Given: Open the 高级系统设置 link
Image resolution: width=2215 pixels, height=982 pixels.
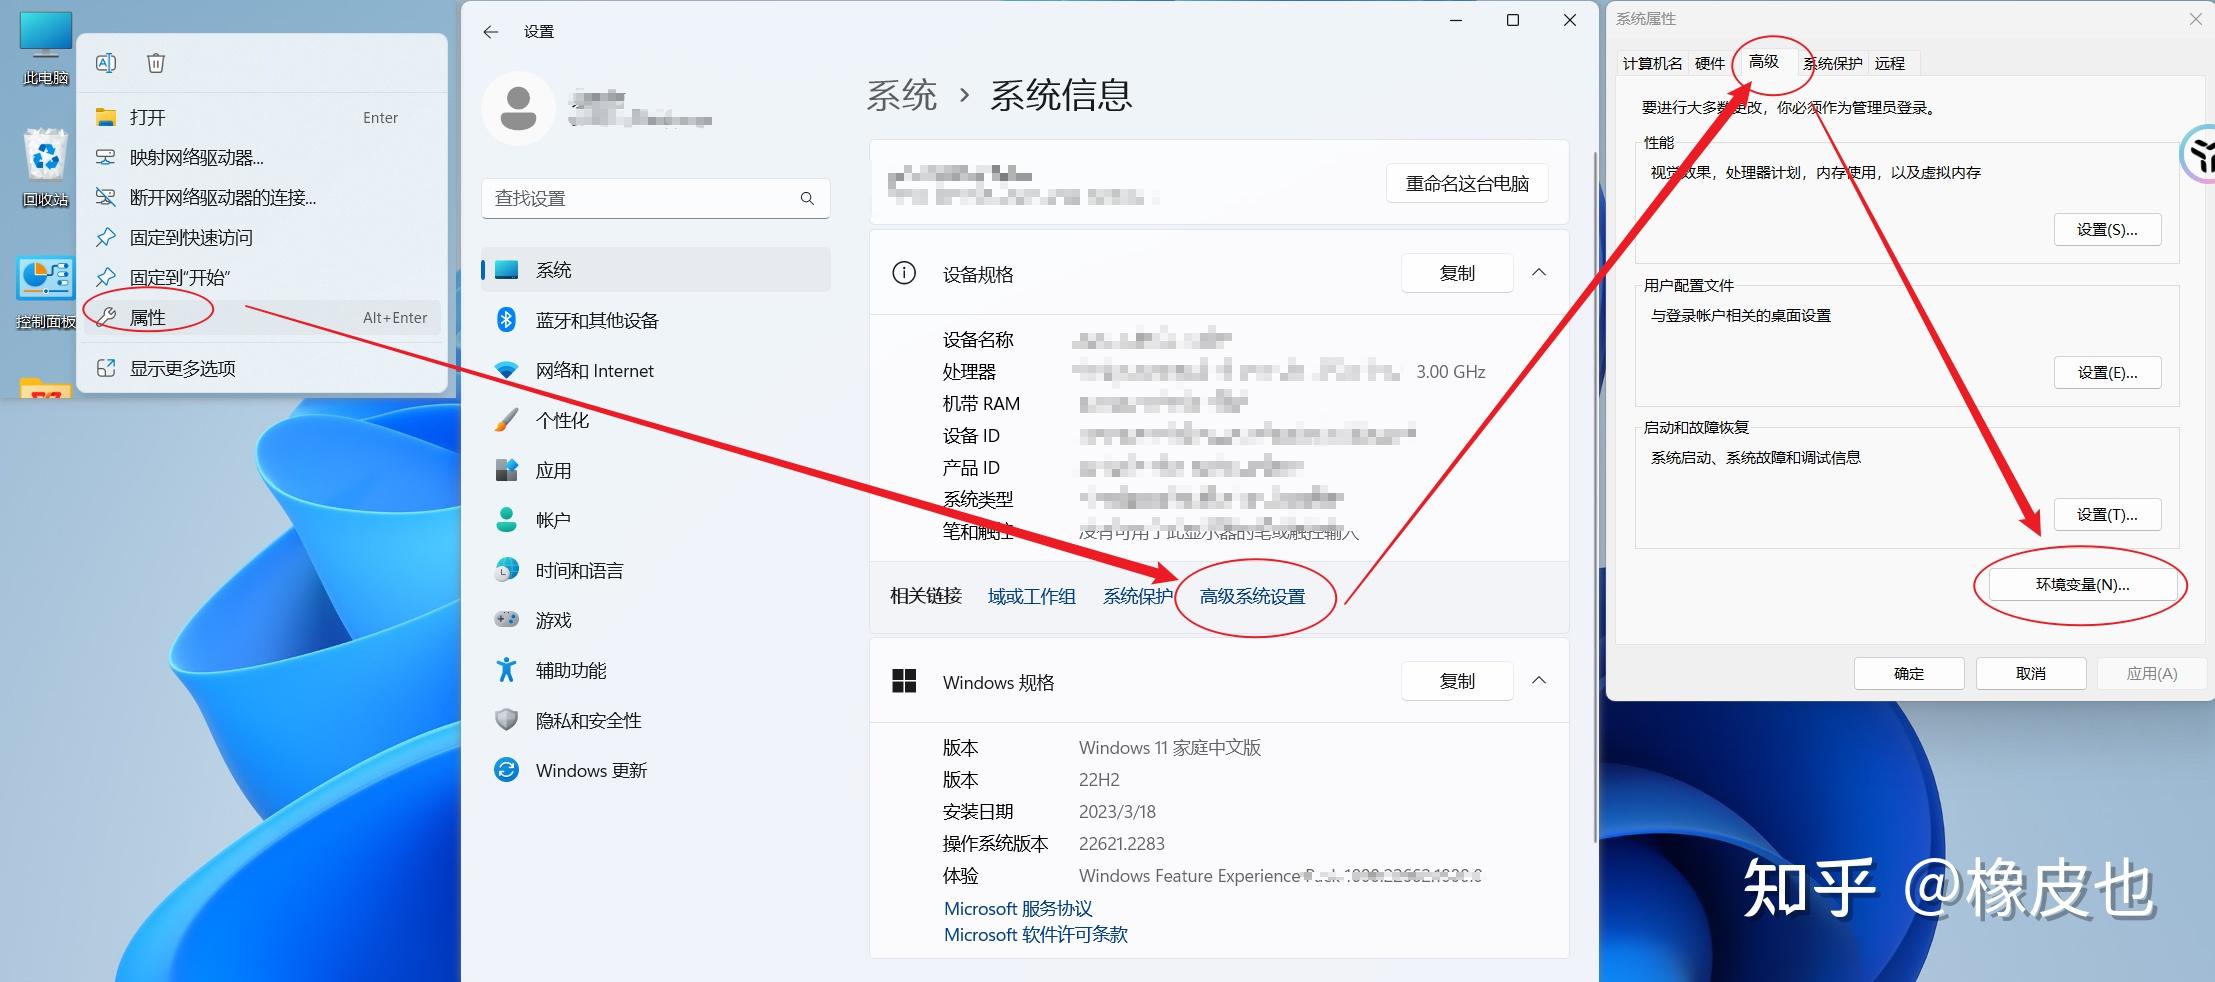Looking at the screenshot, I should [x=1252, y=596].
